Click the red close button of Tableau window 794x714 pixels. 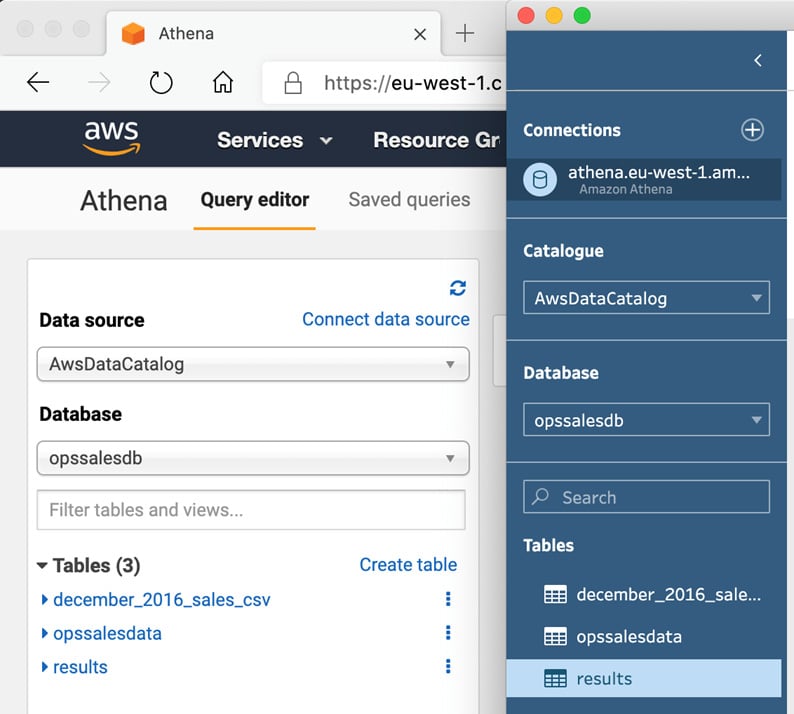(x=526, y=15)
